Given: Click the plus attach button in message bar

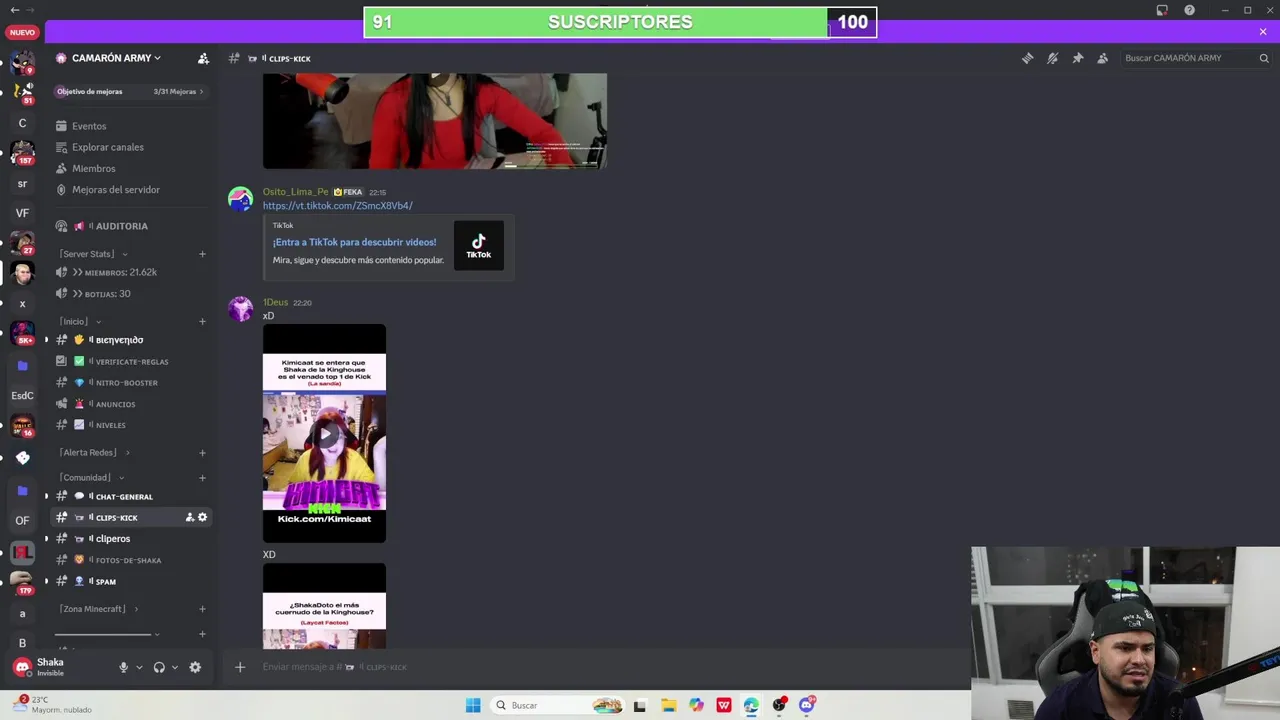Looking at the screenshot, I should click(x=240, y=667).
